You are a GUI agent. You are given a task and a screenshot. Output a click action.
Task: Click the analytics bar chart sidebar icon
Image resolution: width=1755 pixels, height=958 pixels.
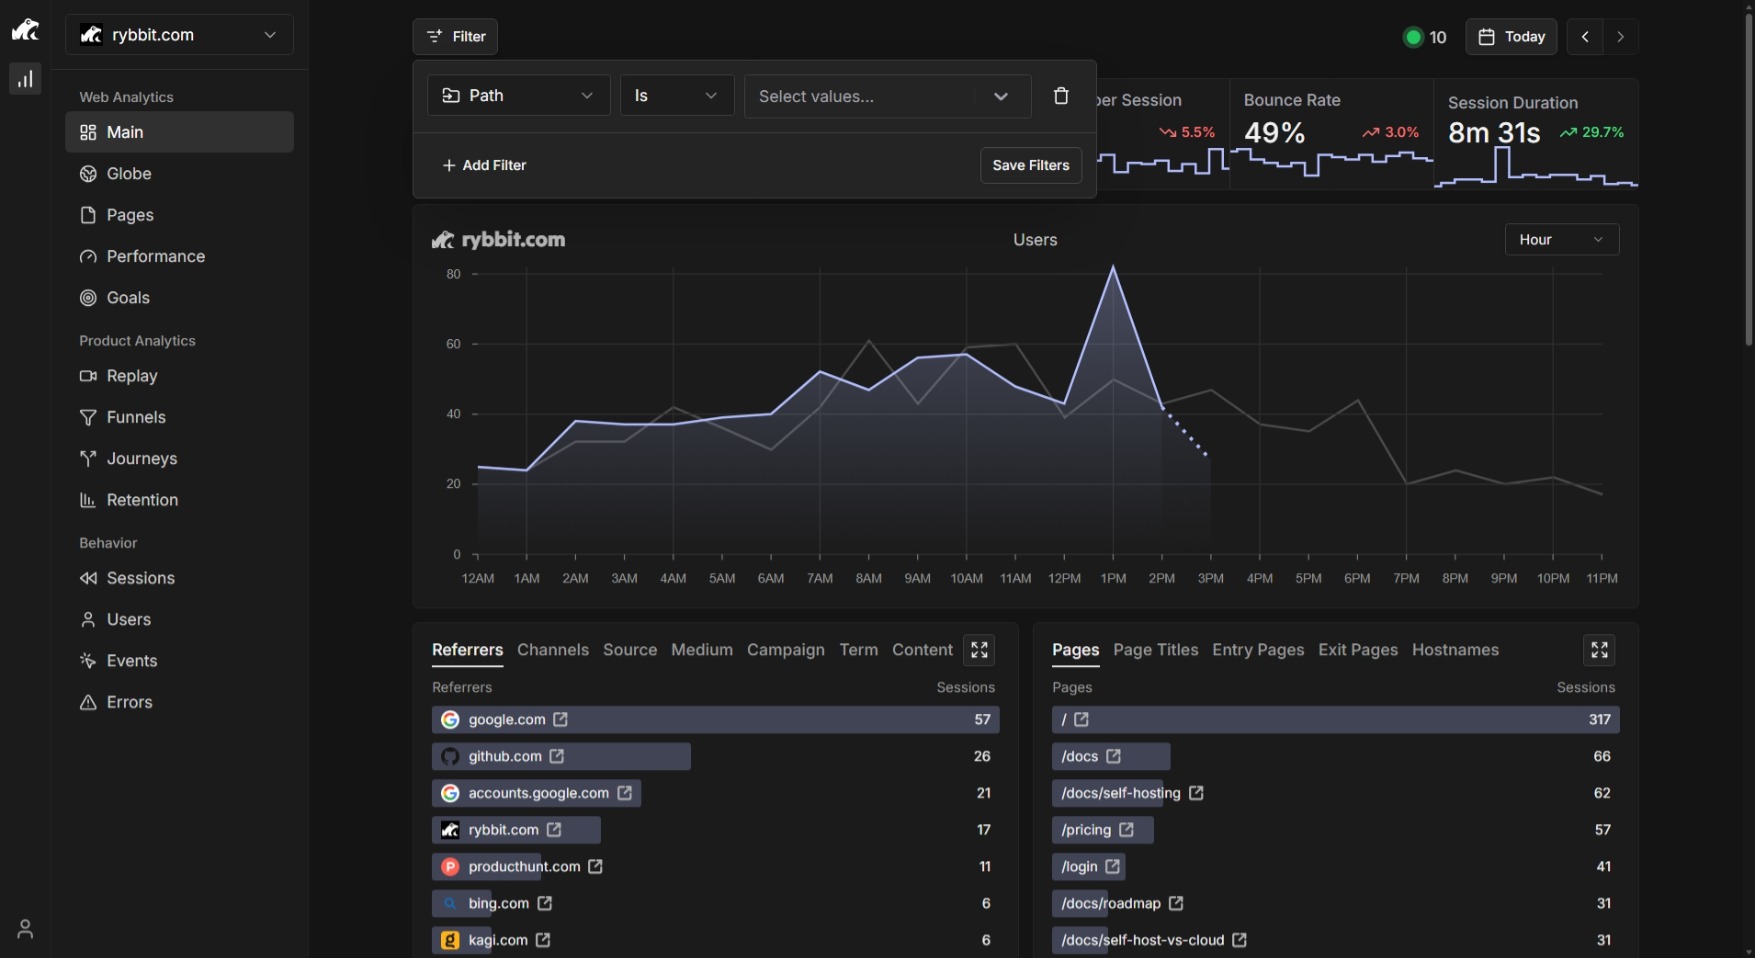25,79
